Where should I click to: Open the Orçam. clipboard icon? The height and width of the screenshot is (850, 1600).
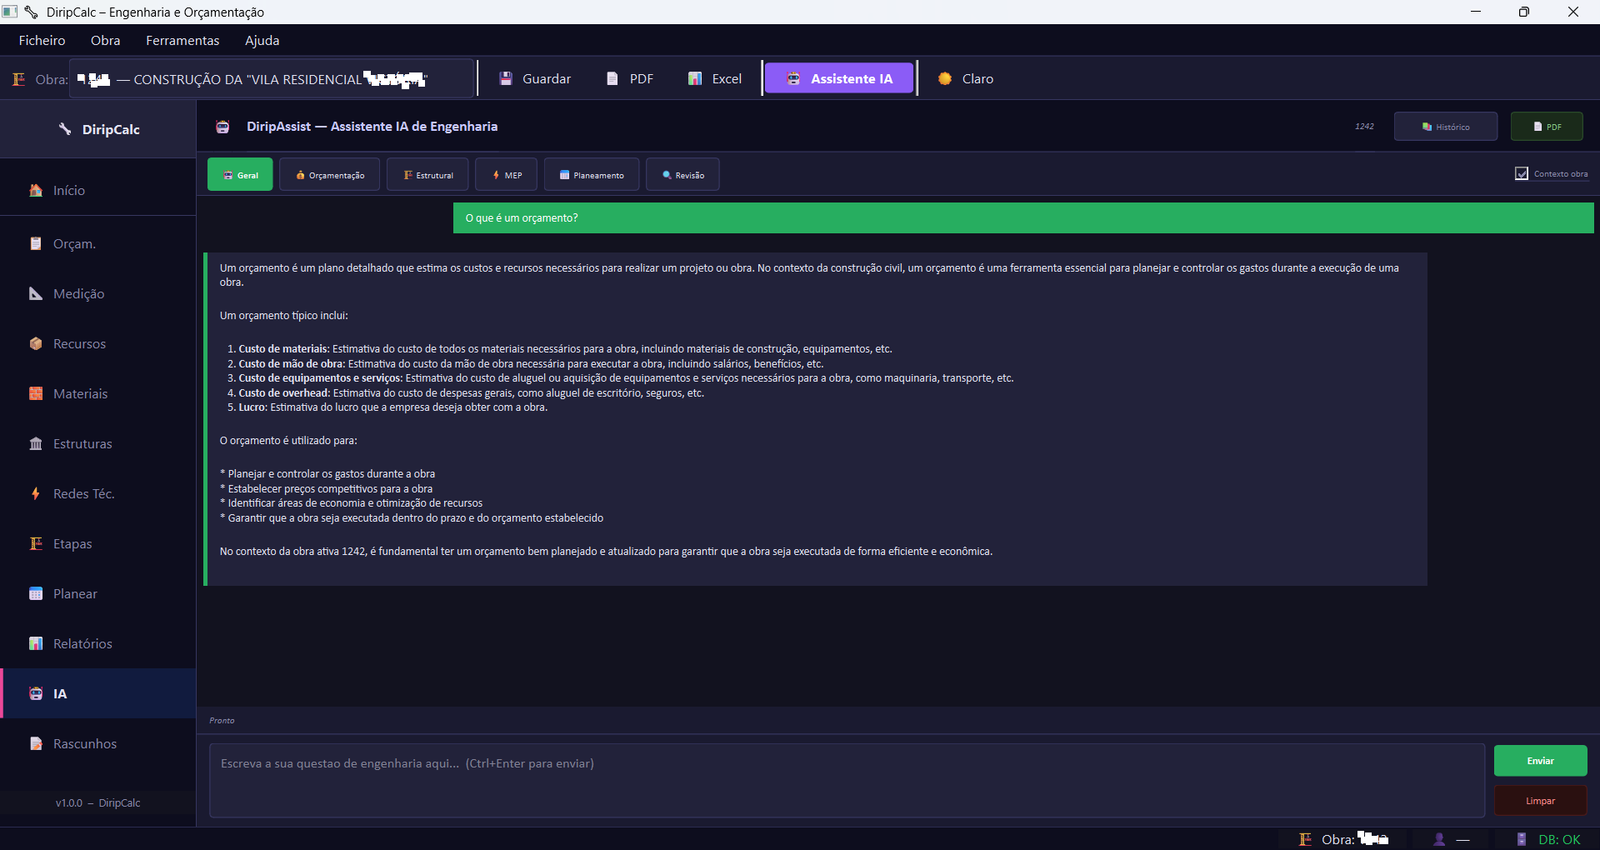point(36,244)
